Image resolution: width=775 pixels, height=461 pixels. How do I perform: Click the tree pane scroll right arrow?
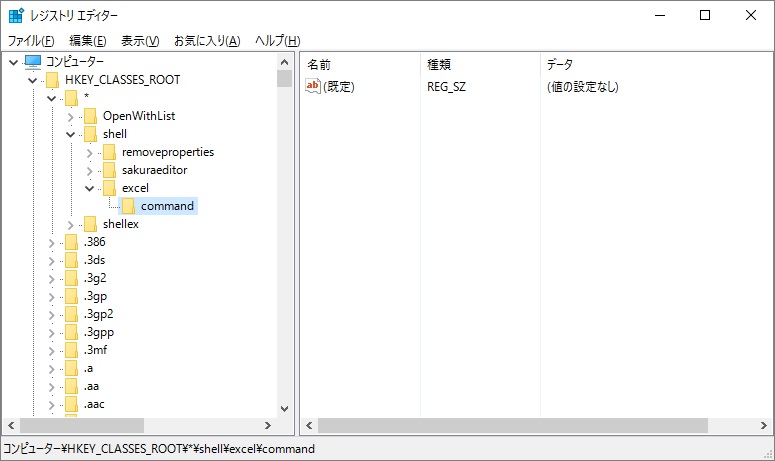point(268,425)
